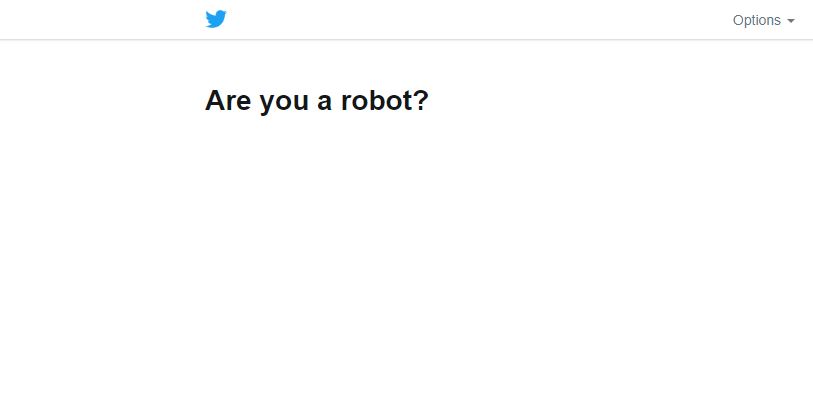Viewport: 813px width, 394px height.
Task: Click the bold robot question title
Action: (x=317, y=100)
